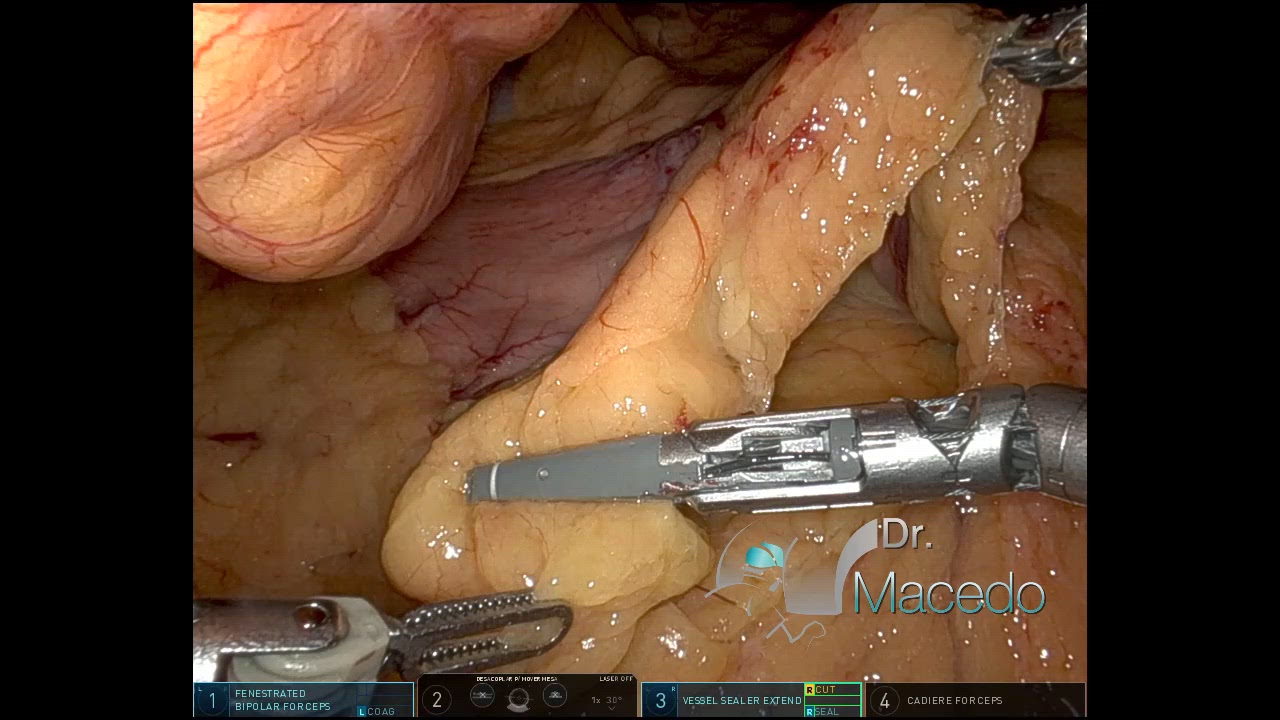Click the SEAL energy label
Image resolution: width=1280 pixels, height=720 pixels.
pyautogui.click(x=827, y=712)
